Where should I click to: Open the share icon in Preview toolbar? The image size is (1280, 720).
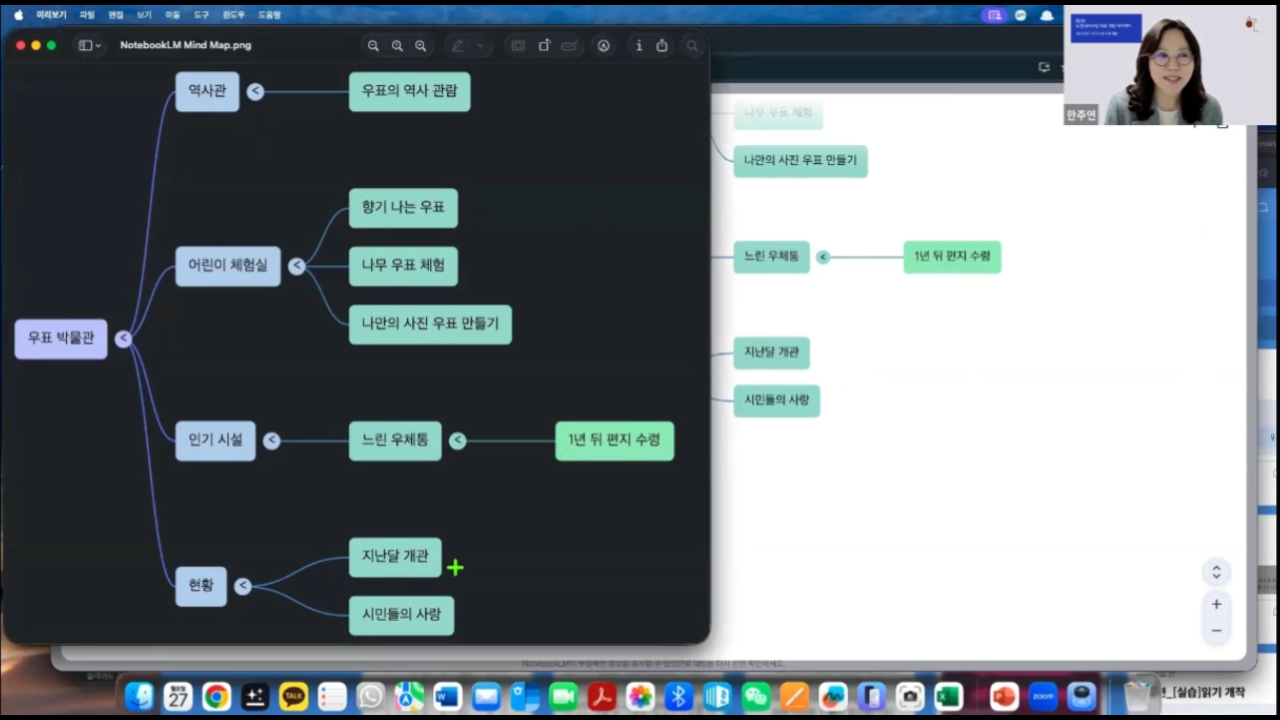click(662, 46)
